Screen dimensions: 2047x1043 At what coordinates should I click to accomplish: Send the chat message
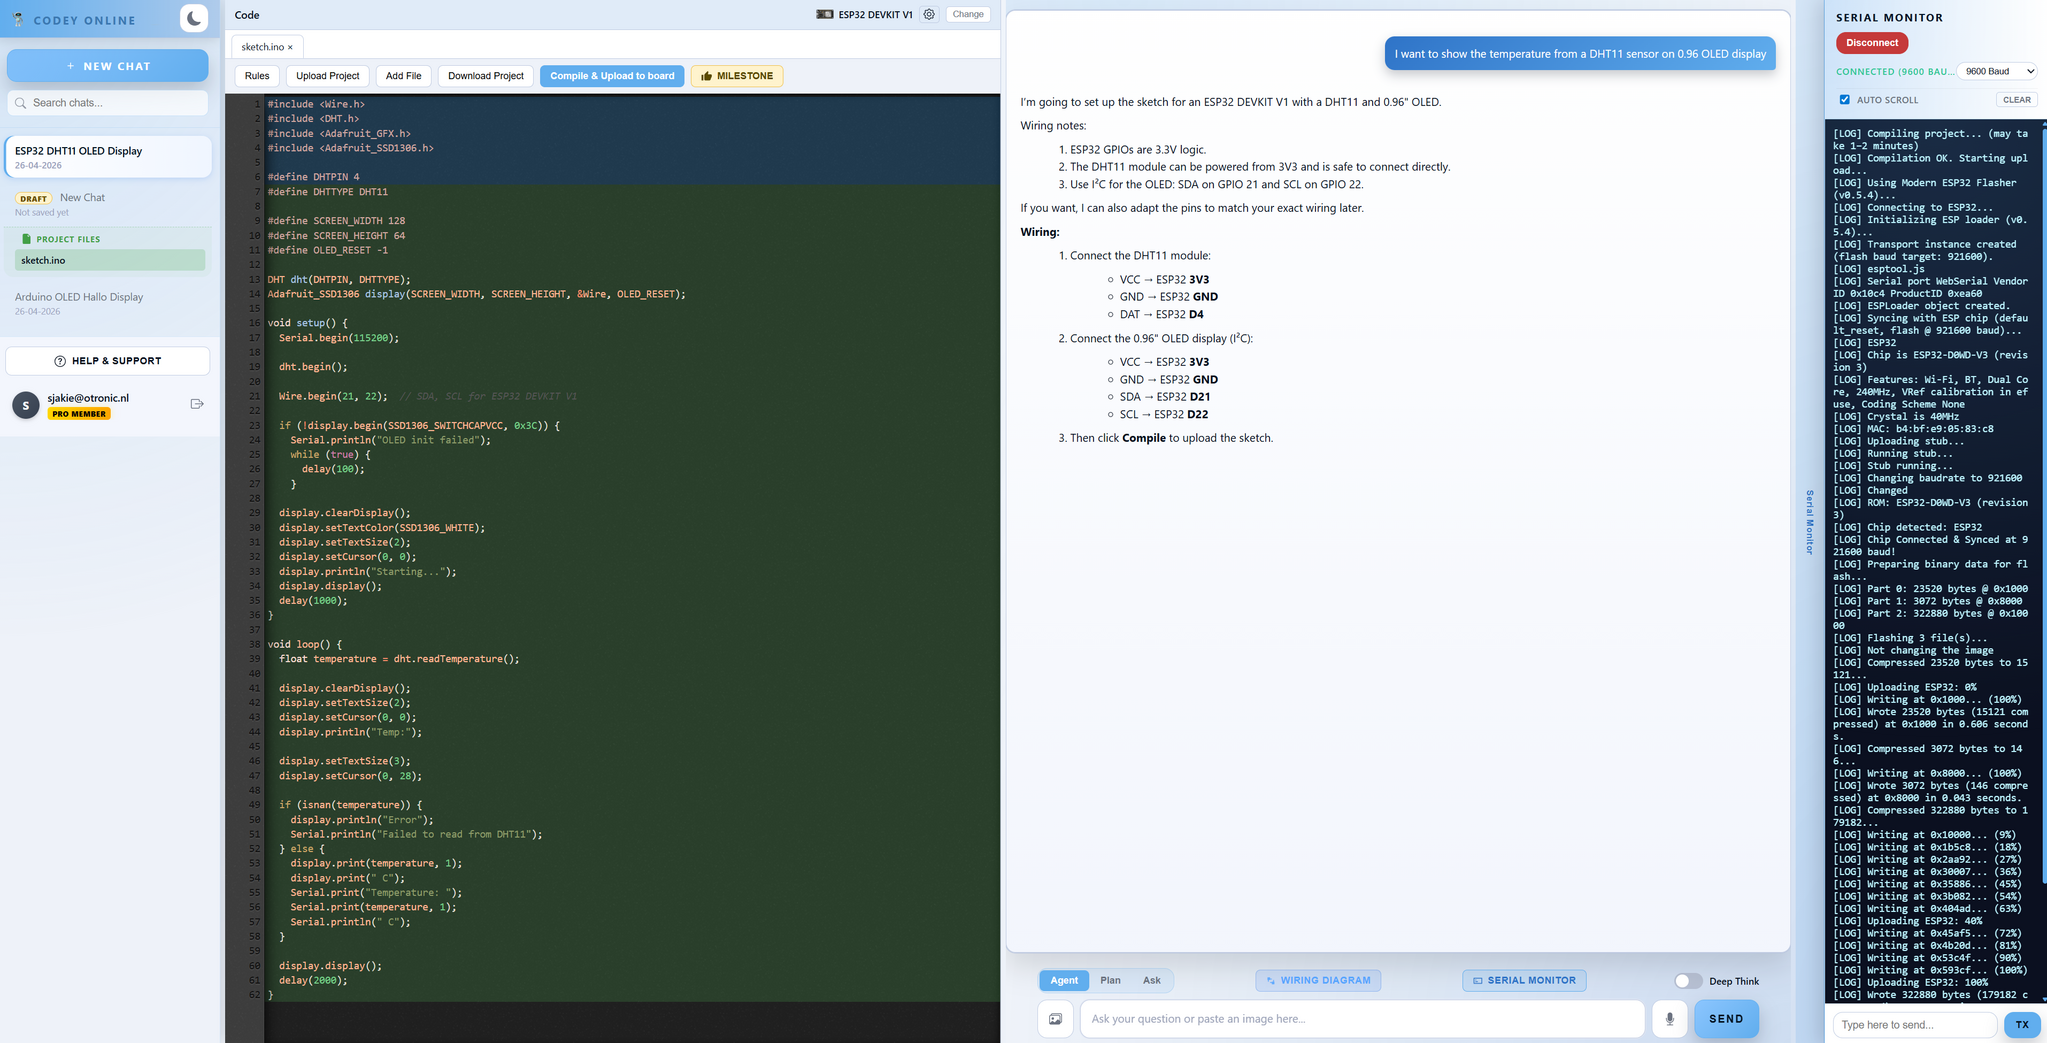click(1726, 1019)
